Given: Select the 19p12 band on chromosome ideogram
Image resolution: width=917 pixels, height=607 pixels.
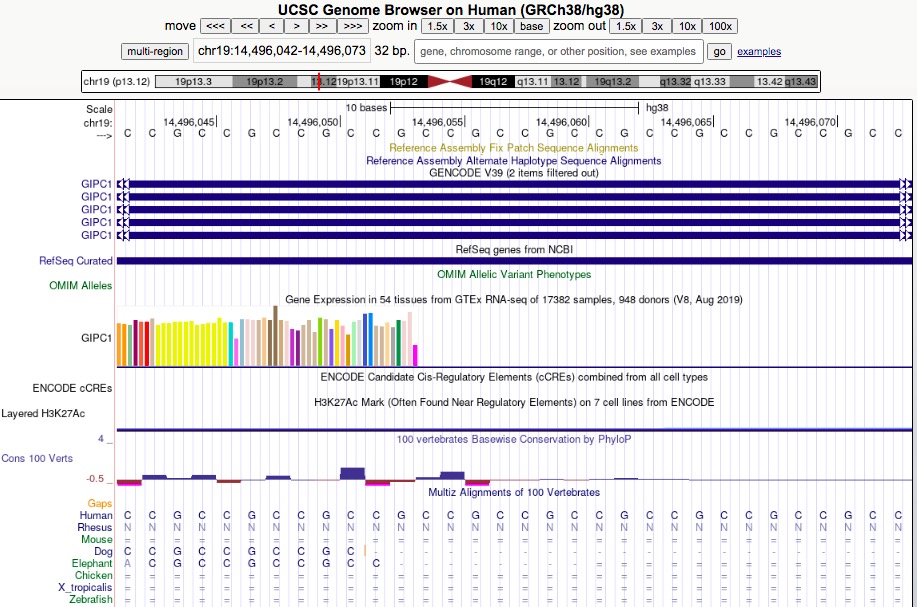Looking at the screenshot, I should [404, 82].
